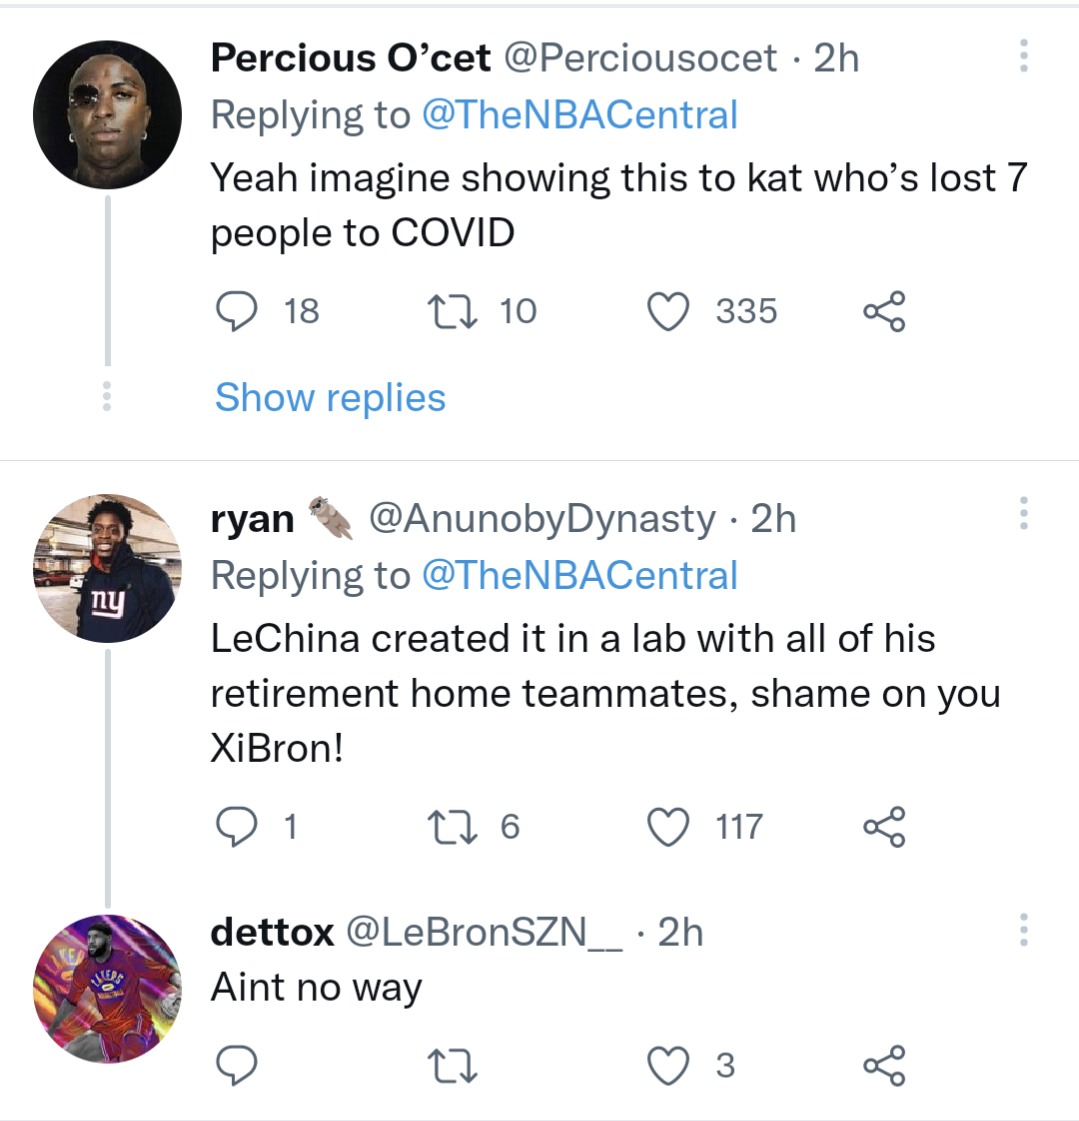Reply to Percious O'cet's tweet

tap(237, 311)
